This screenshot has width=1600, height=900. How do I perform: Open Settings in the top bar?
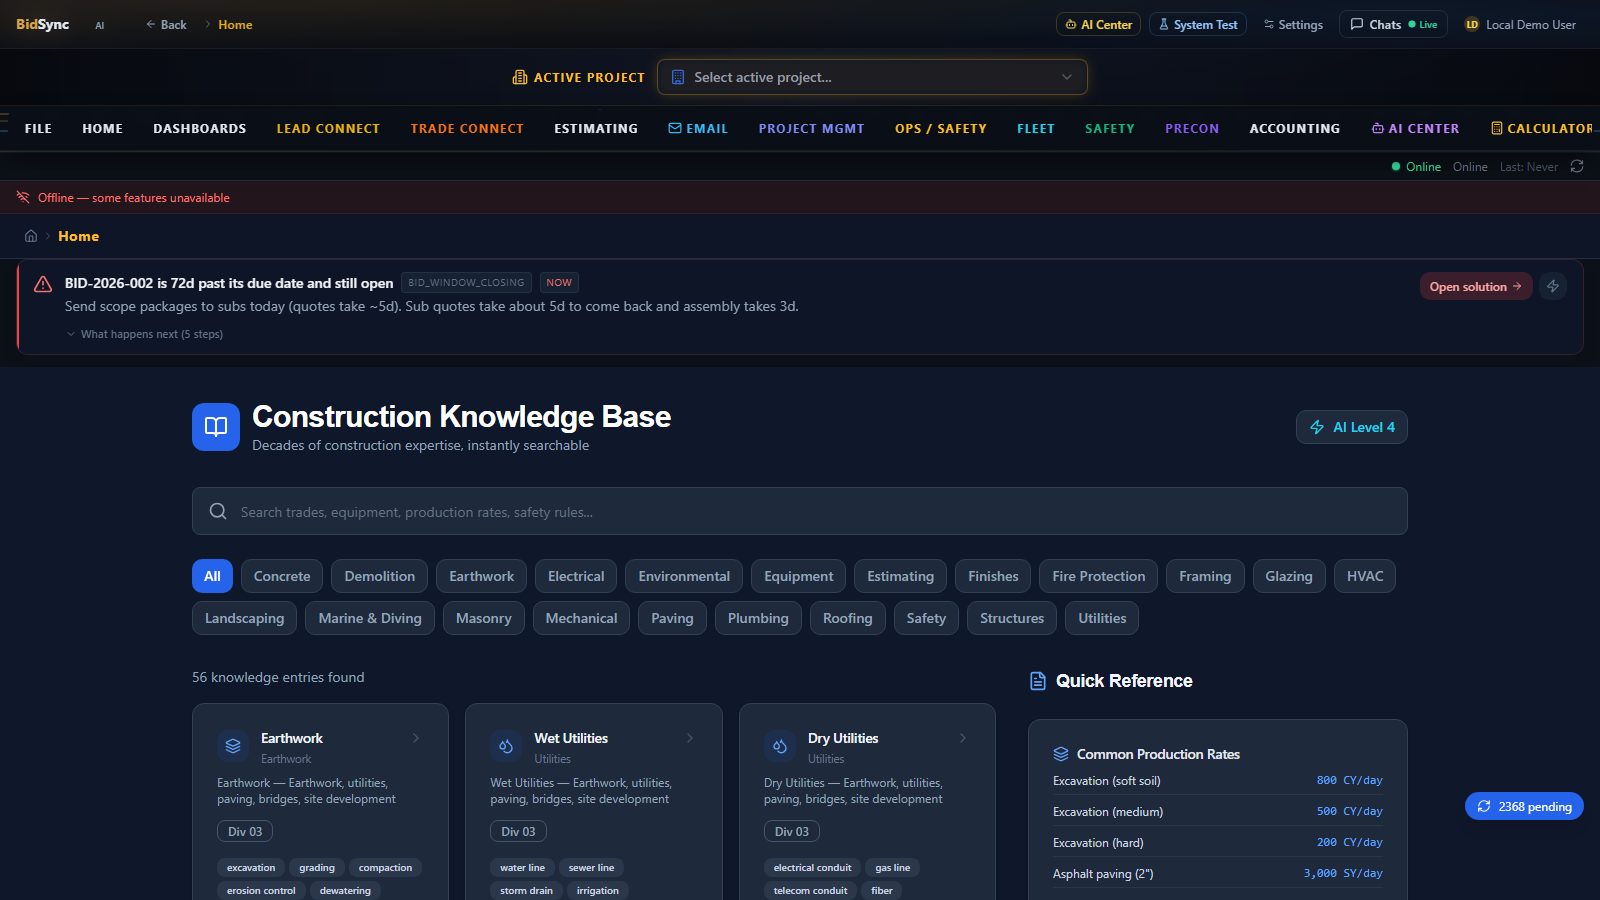[x=1293, y=24]
